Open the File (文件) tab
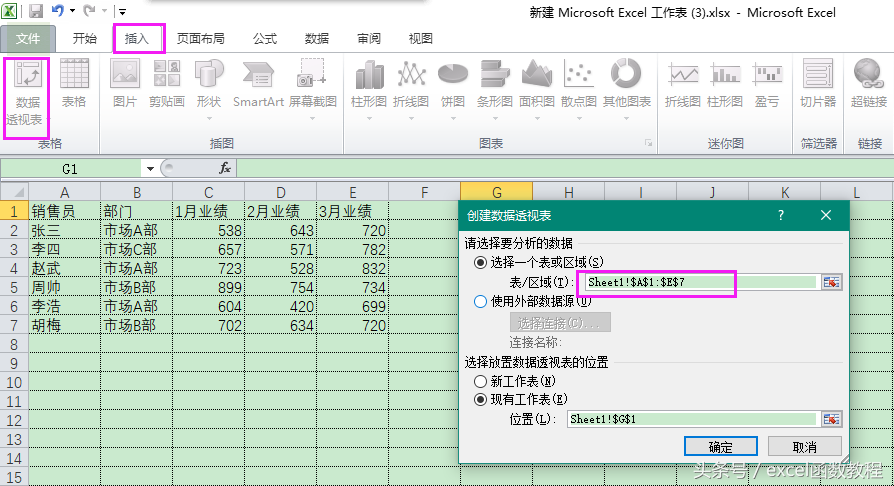894x486 pixels. pyautogui.click(x=28, y=39)
